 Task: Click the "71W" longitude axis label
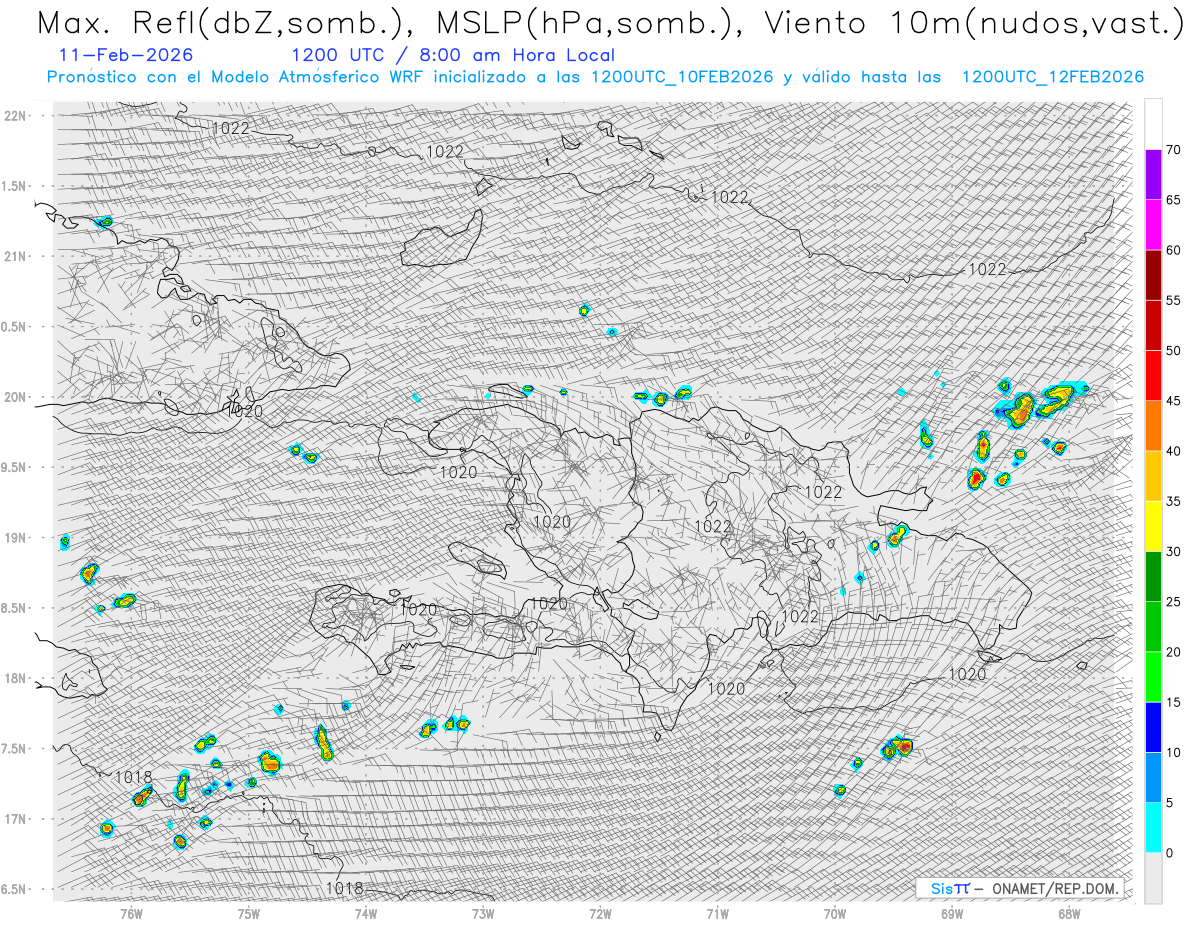717,913
